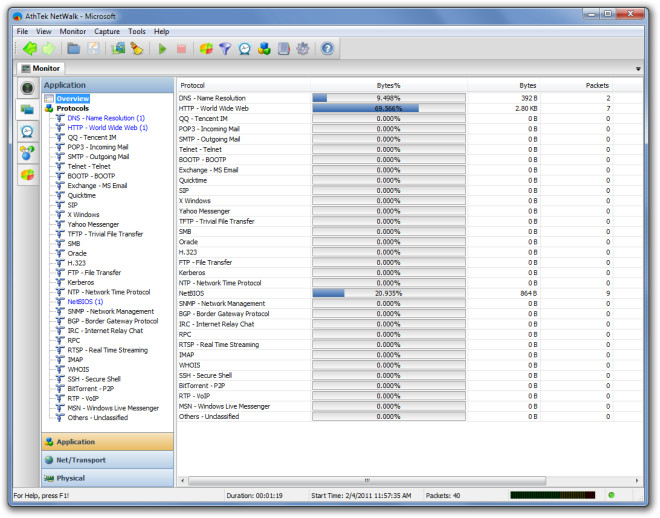The height and width of the screenshot is (518, 660).
Task: Click the horizontal scrollbar thumb
Action: click(x=367, y=481)
